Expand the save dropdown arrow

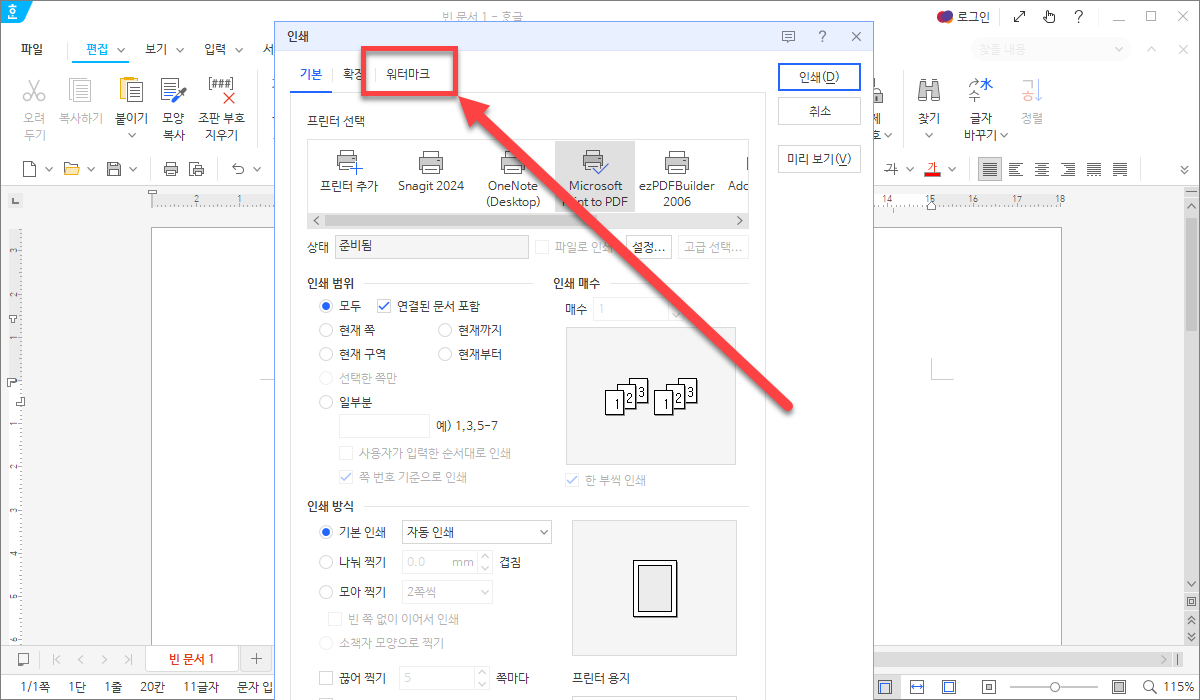(x=133, y=169)
